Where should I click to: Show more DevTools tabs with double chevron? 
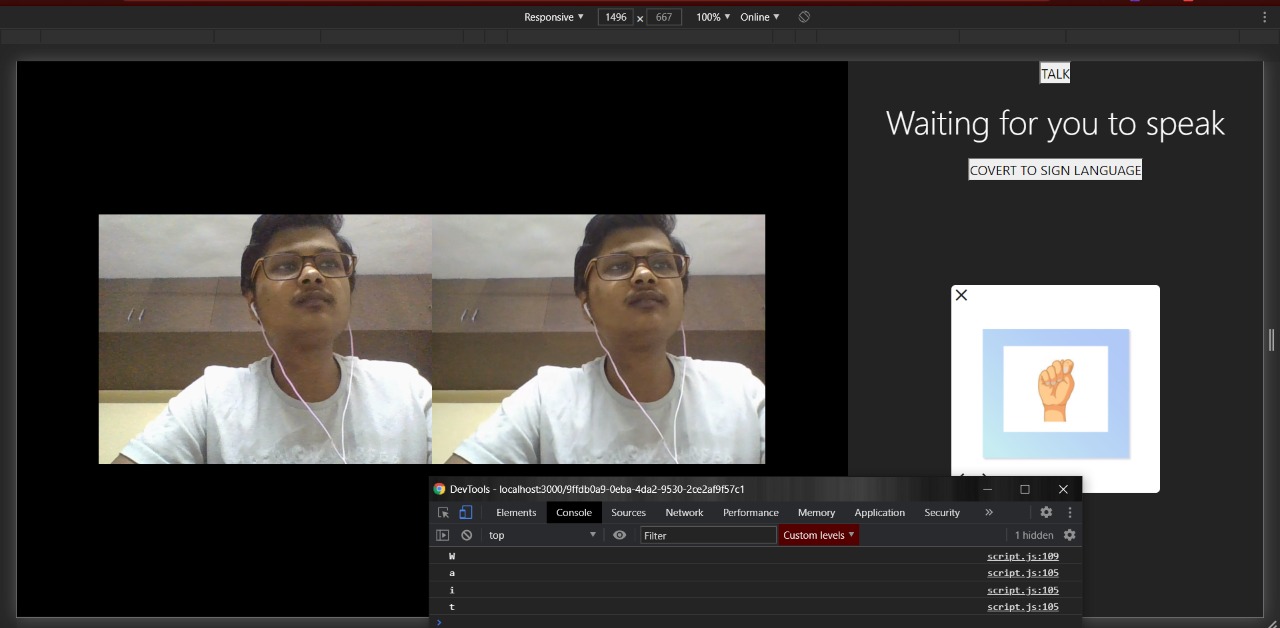[x=989, y=512]
